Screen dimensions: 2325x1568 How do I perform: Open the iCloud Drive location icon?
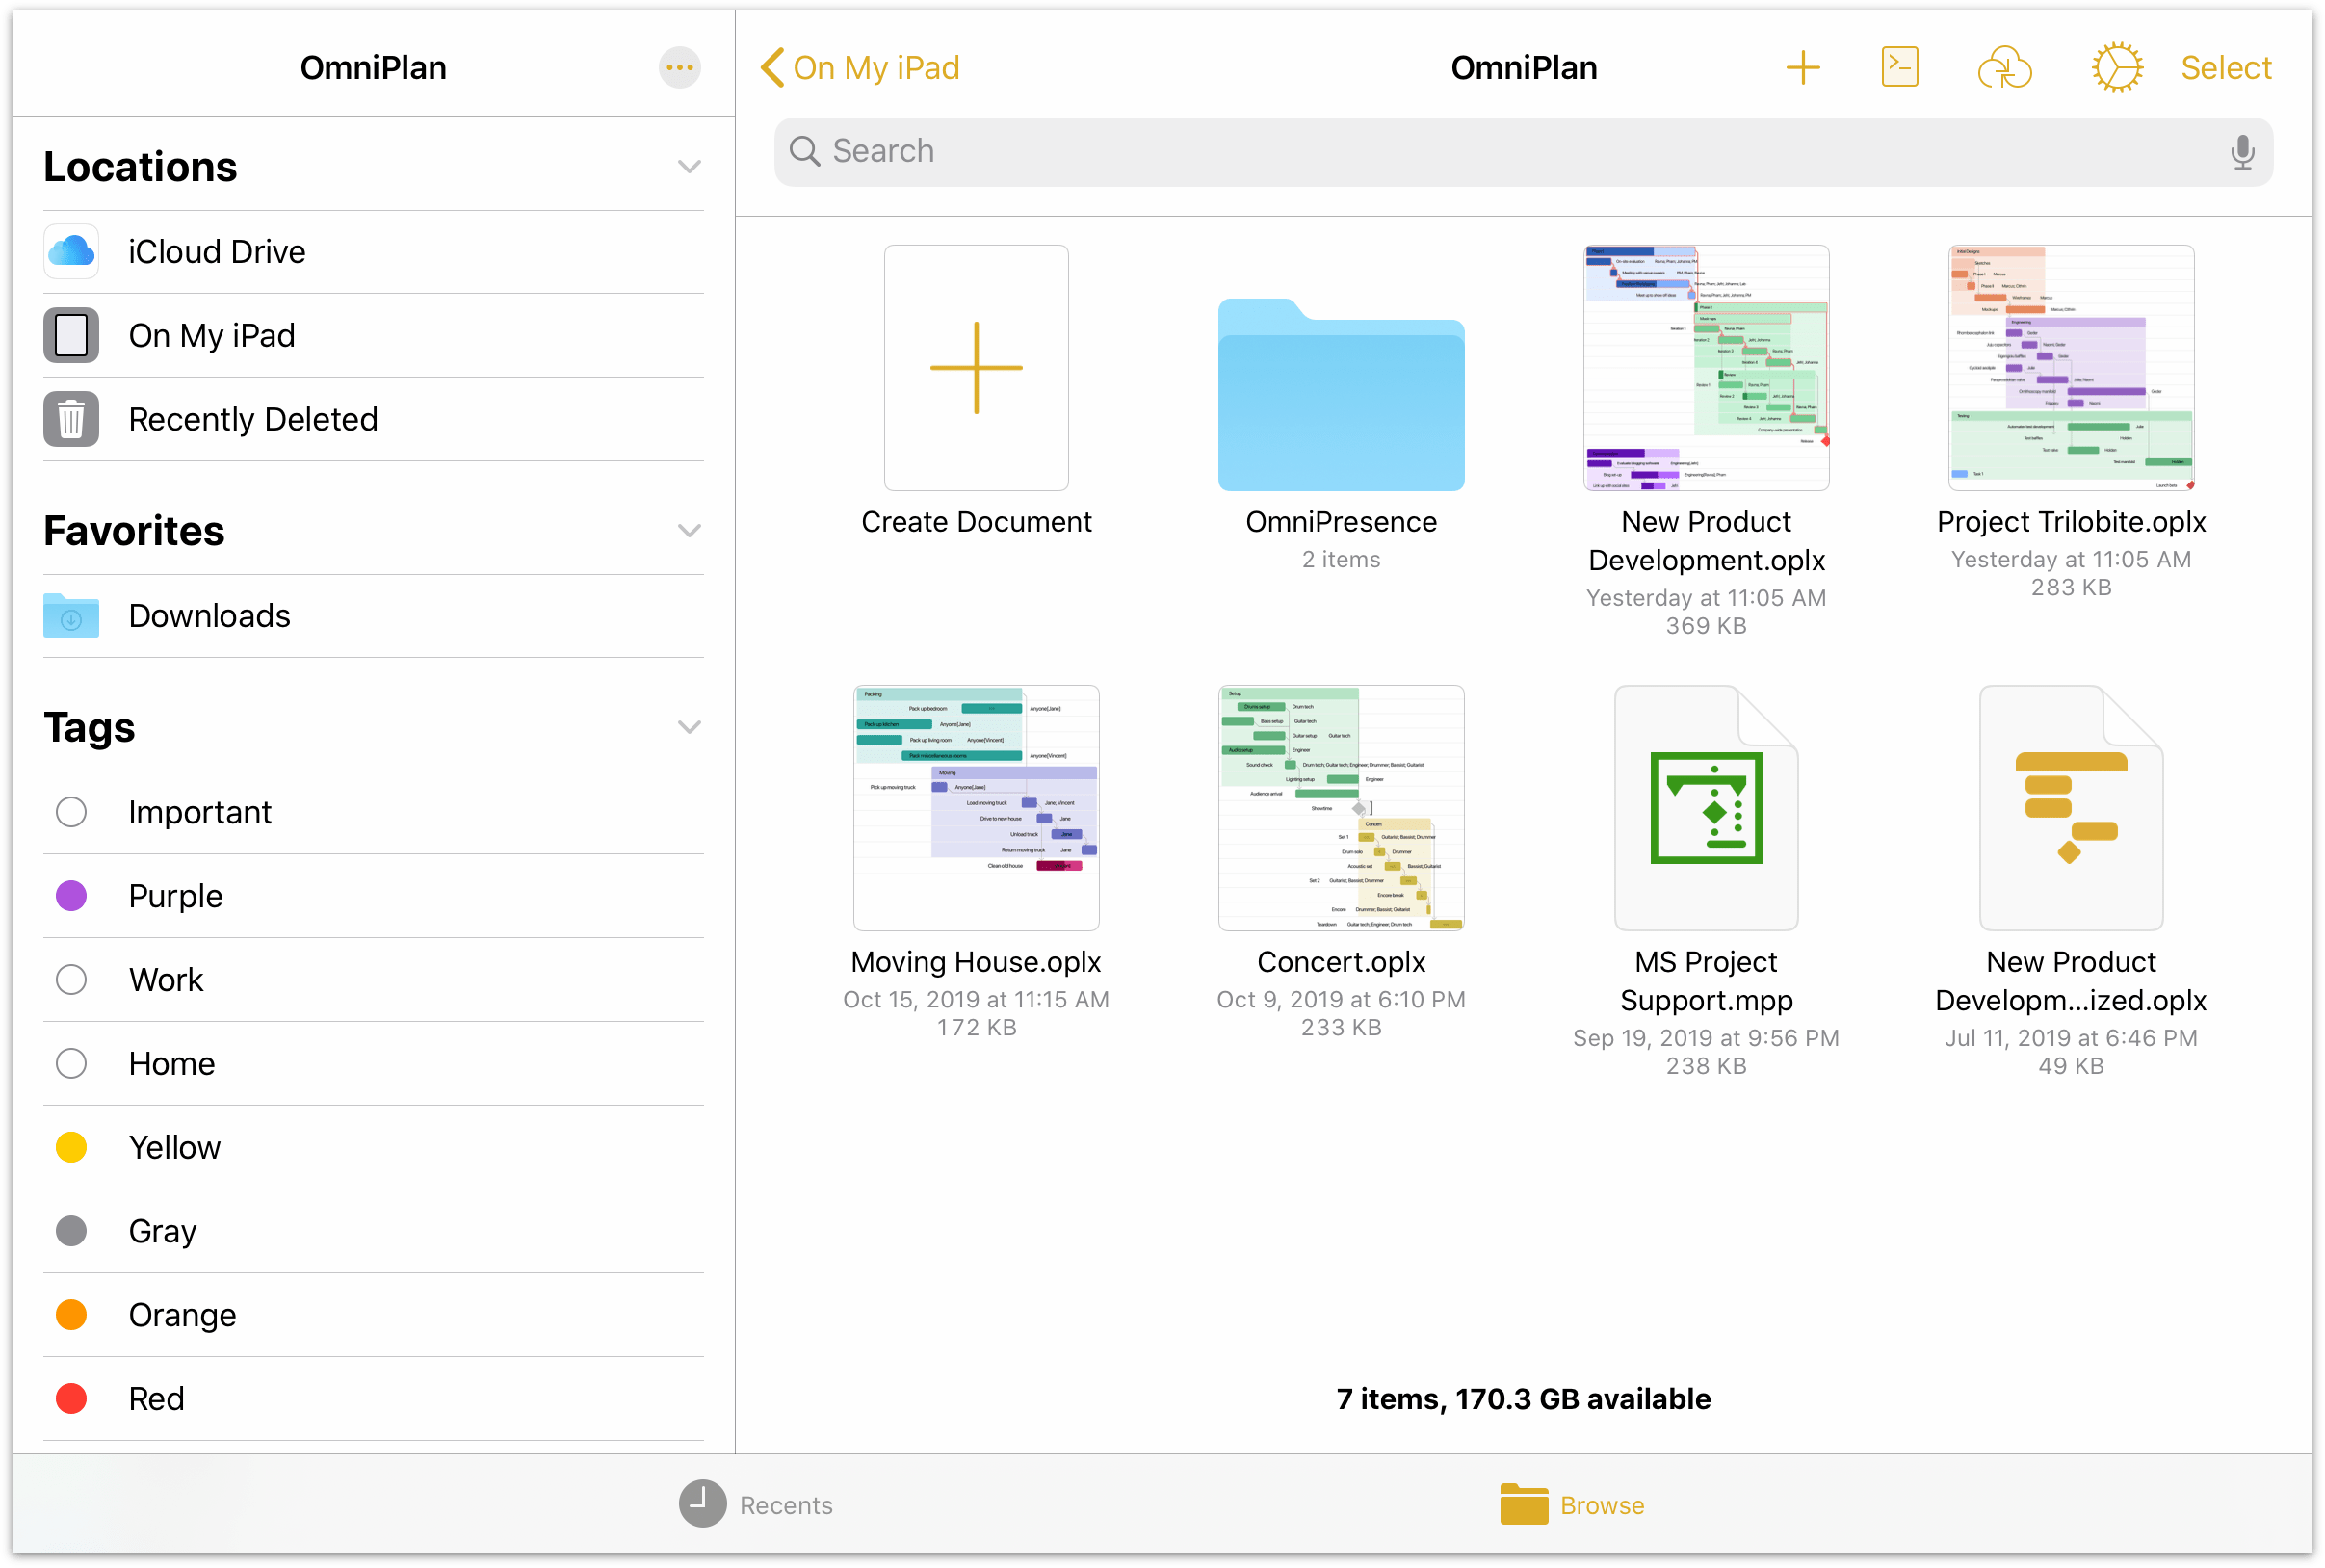[x=71, y=248]
